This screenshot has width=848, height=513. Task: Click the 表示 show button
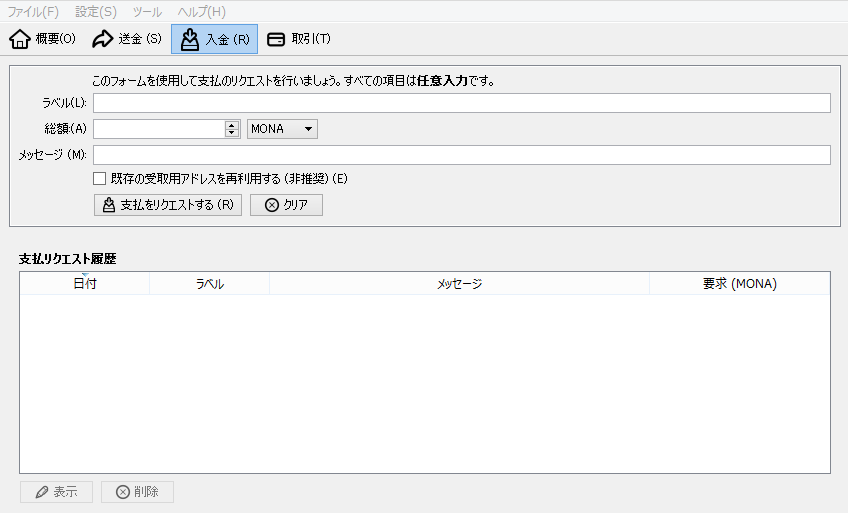[56, 492]
